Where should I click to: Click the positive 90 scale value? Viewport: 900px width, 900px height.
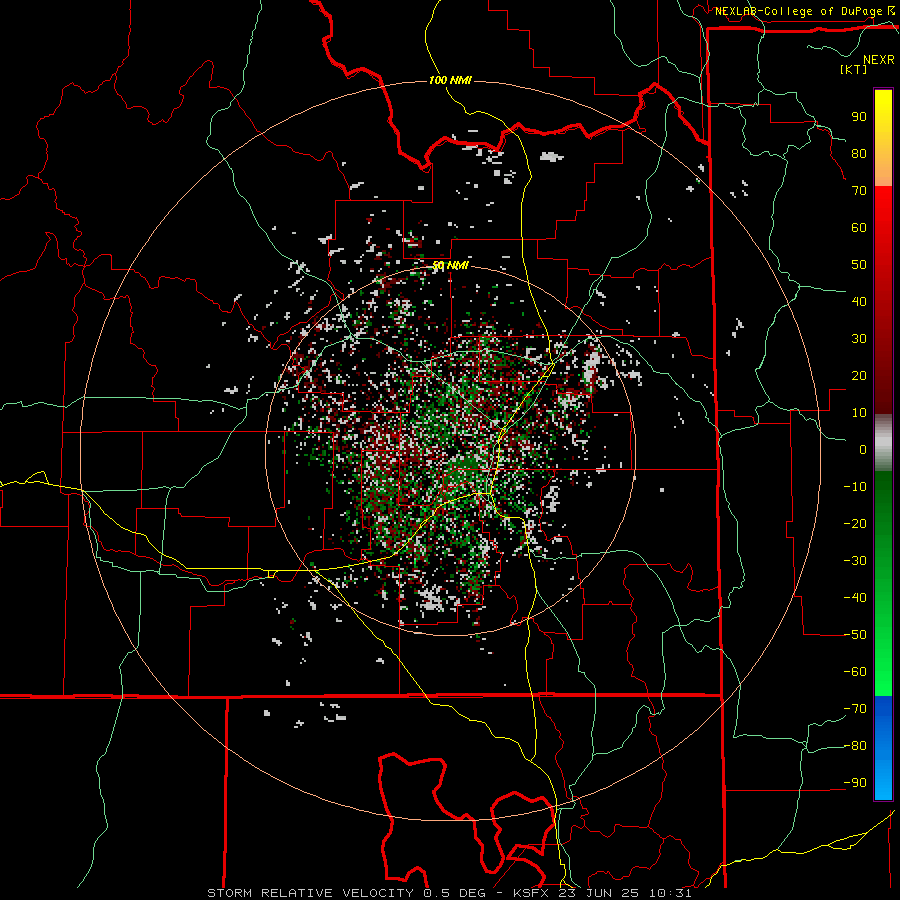pyautogui.click(x=859, y=117)
